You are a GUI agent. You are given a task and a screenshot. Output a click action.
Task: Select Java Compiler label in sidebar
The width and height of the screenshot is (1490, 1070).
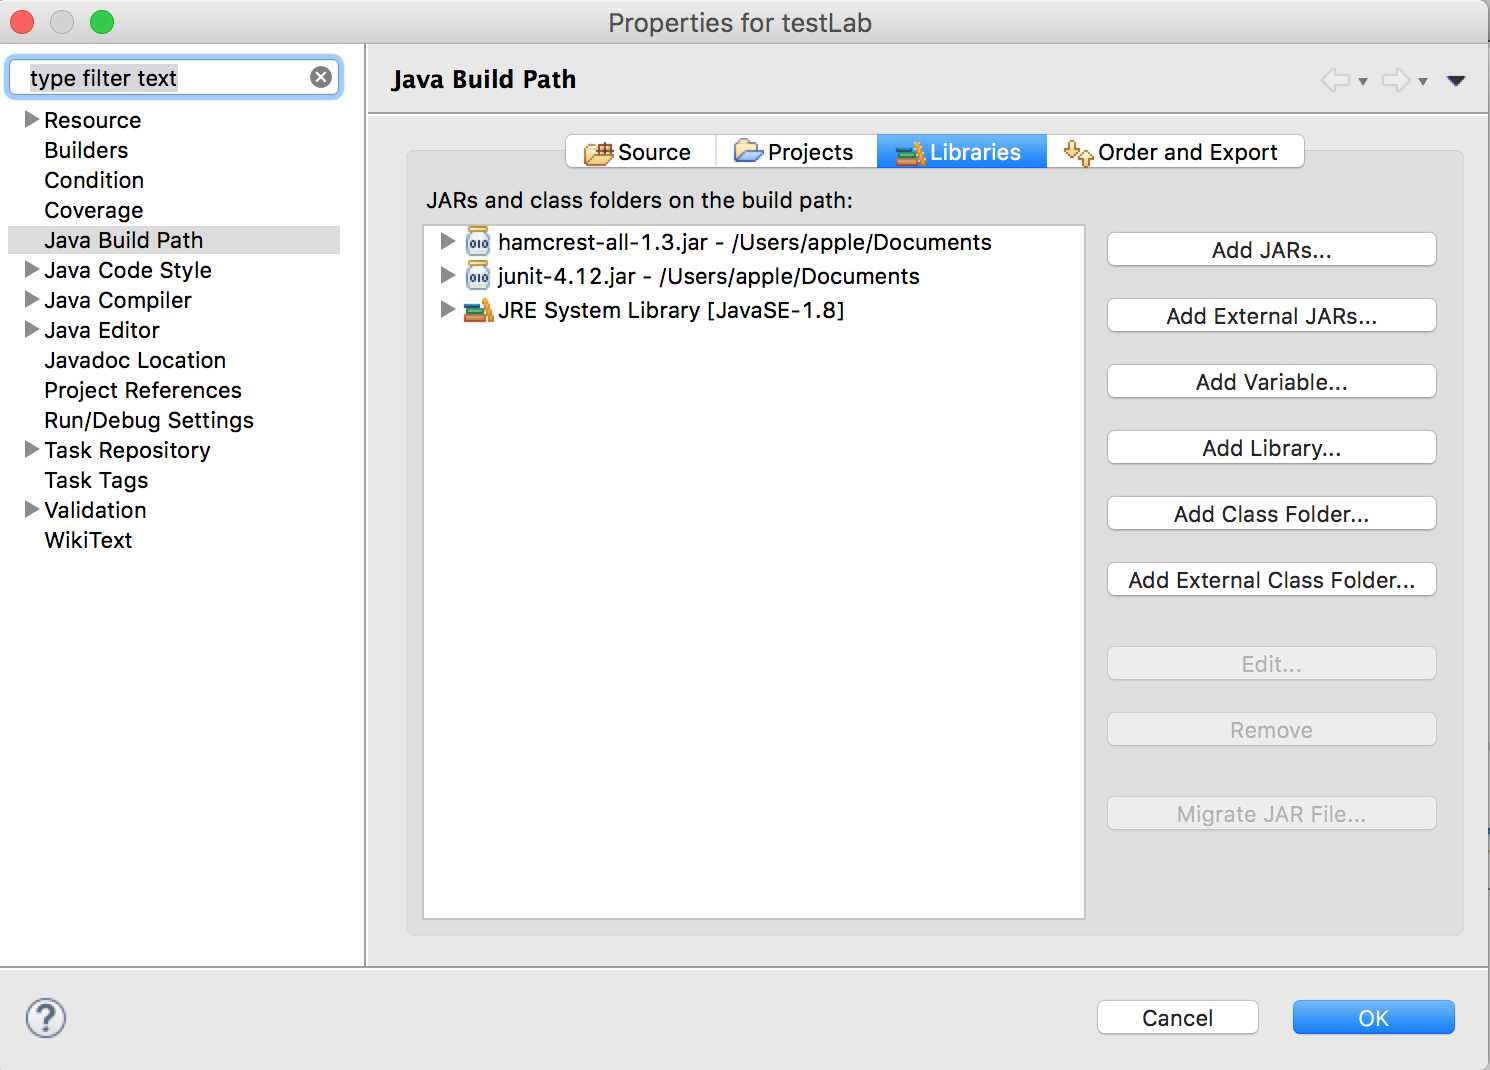pyautogui.click(x=118, y=300)
